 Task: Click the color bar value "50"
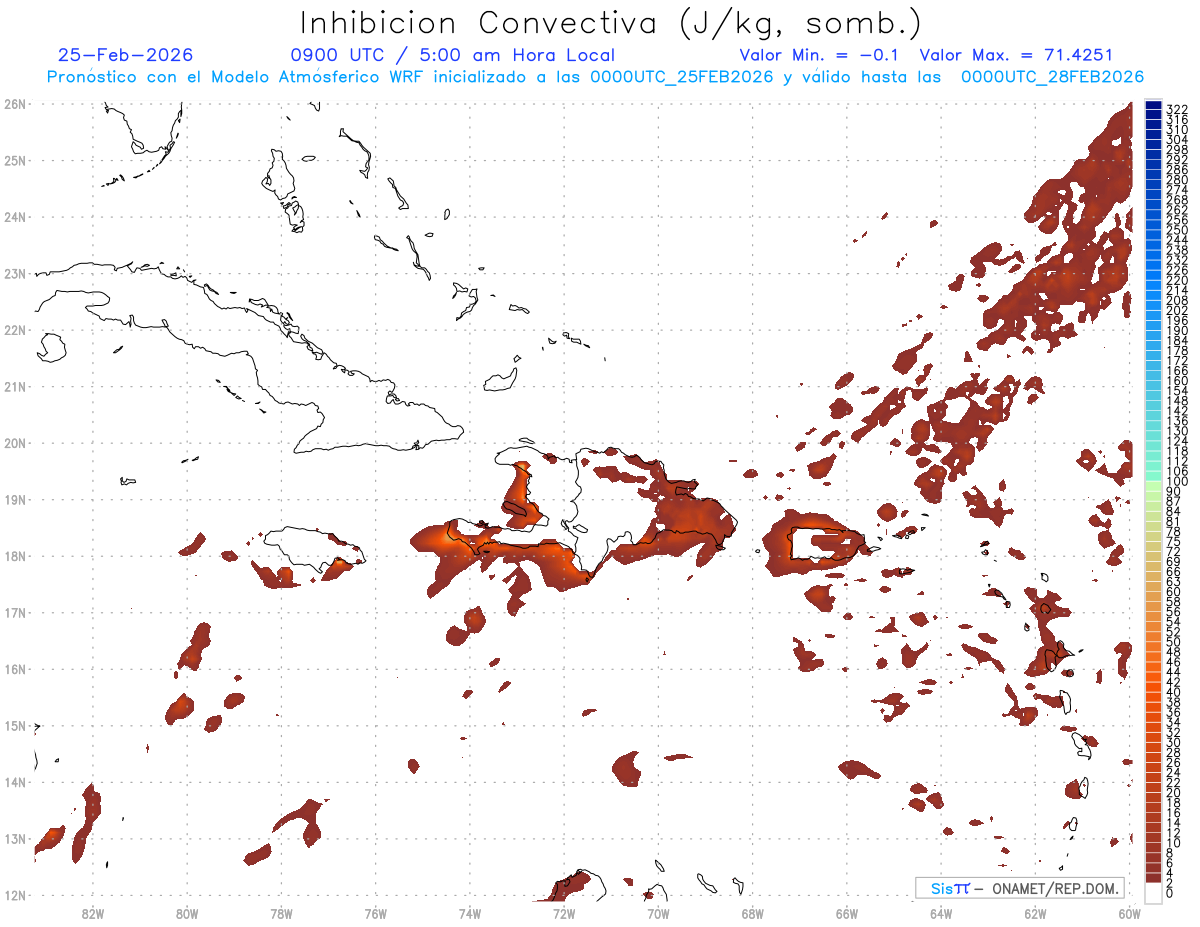point(1173,642)
